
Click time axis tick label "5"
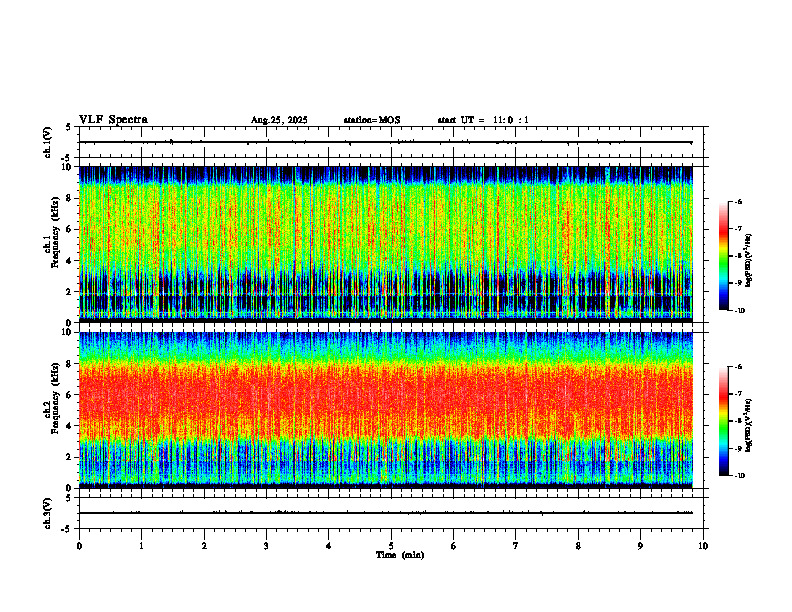391,546
